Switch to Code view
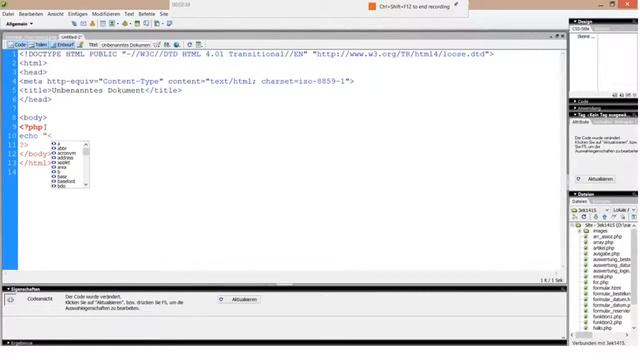640x360 pixels. [17, 45]
